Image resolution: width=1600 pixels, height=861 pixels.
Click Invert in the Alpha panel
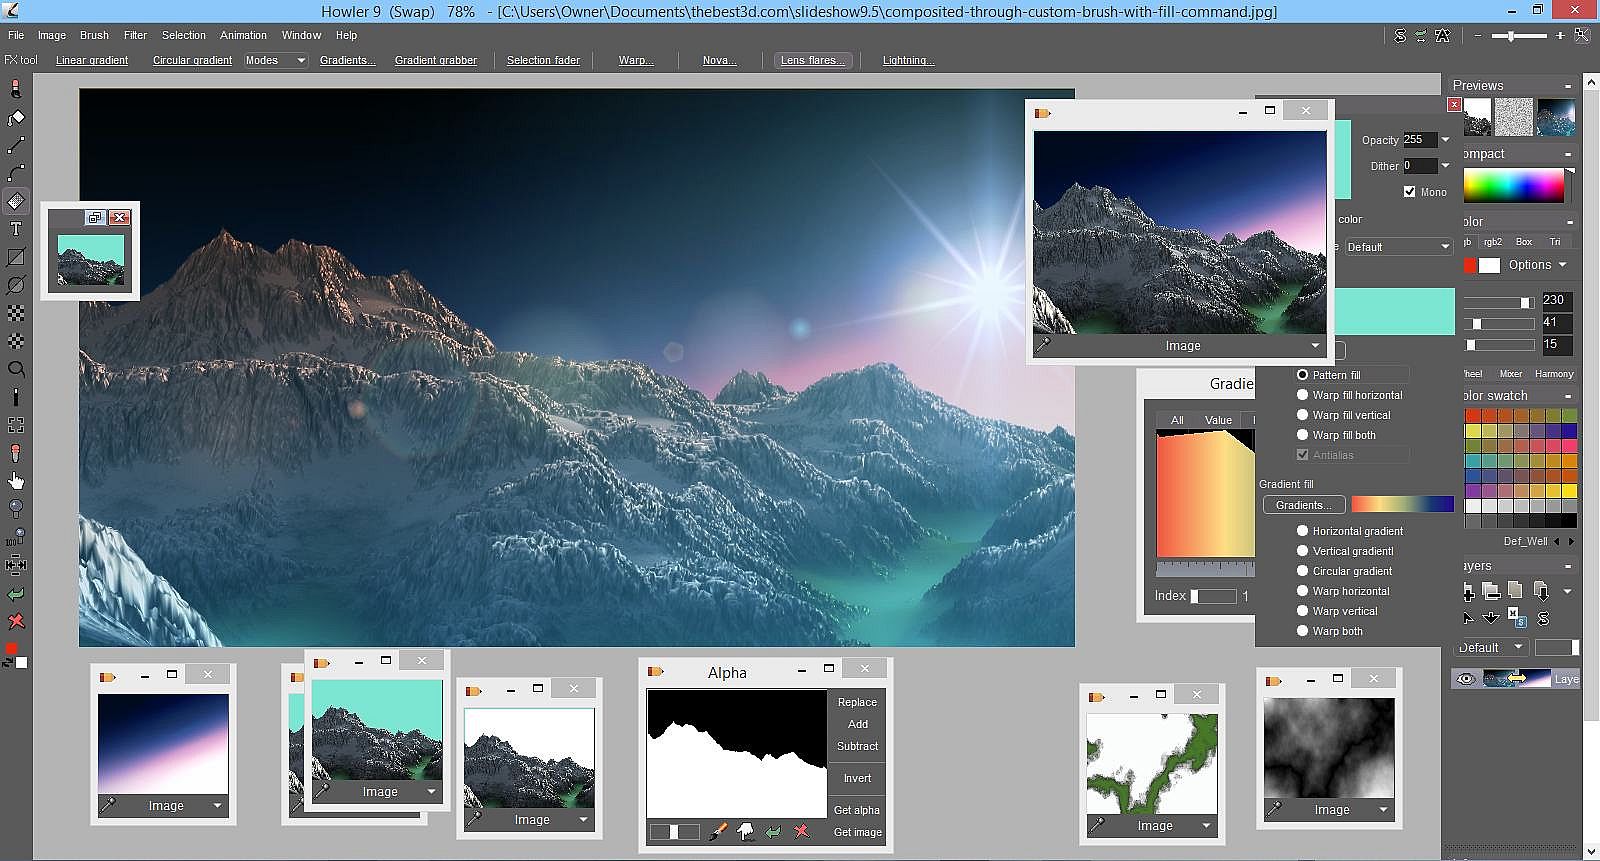[857, 778]
